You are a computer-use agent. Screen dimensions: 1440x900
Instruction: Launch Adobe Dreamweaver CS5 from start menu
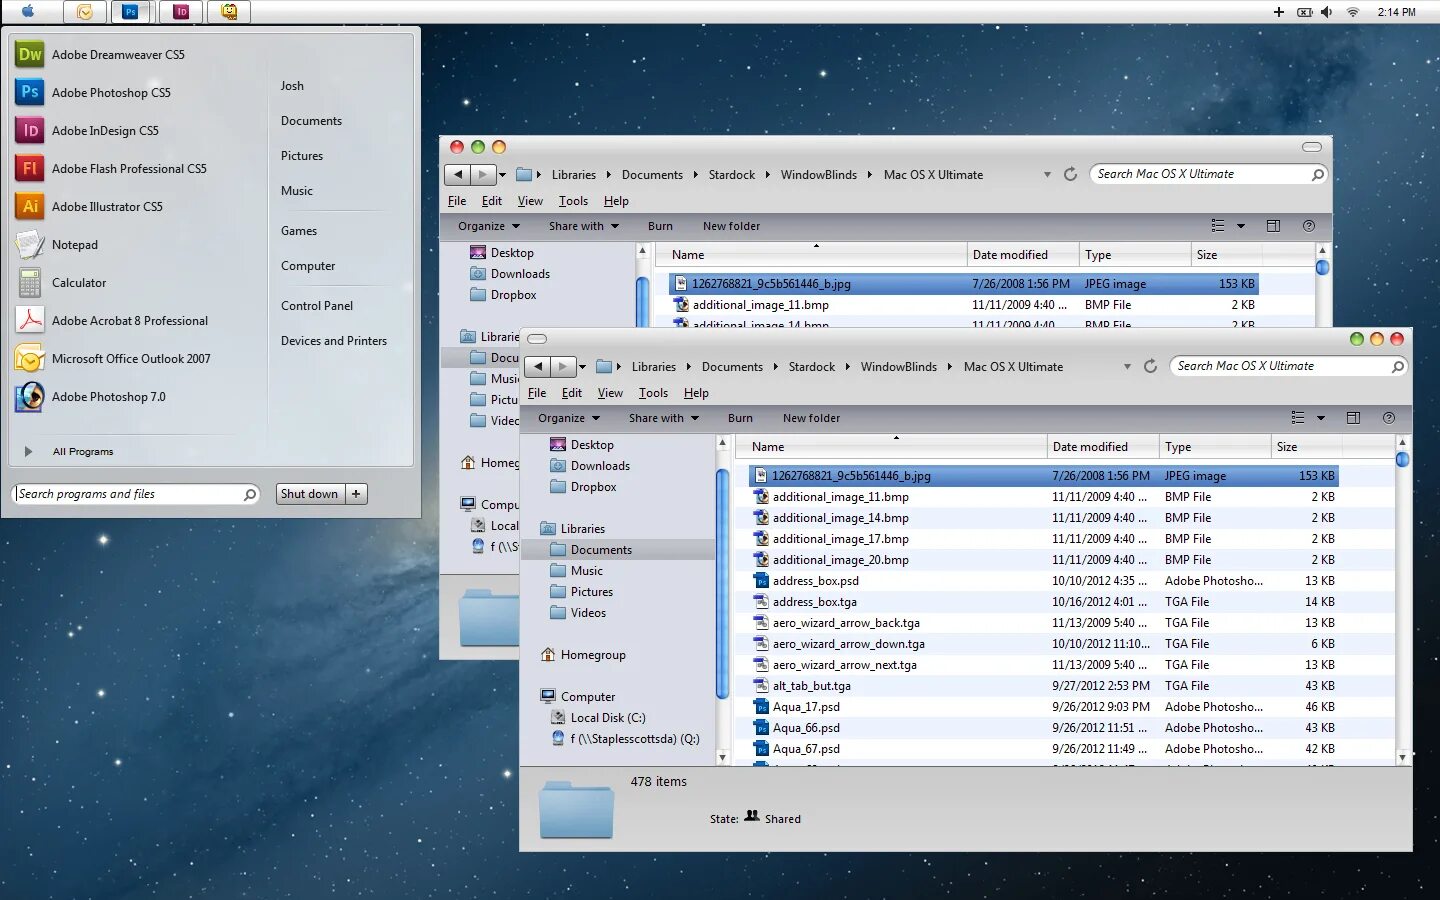click(x=118, y=55)
